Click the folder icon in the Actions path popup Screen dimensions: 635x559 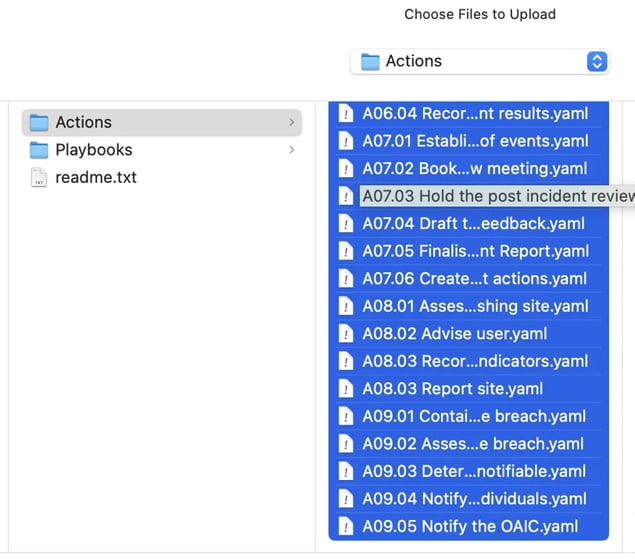pyautogui.click(x=370, y=62)
